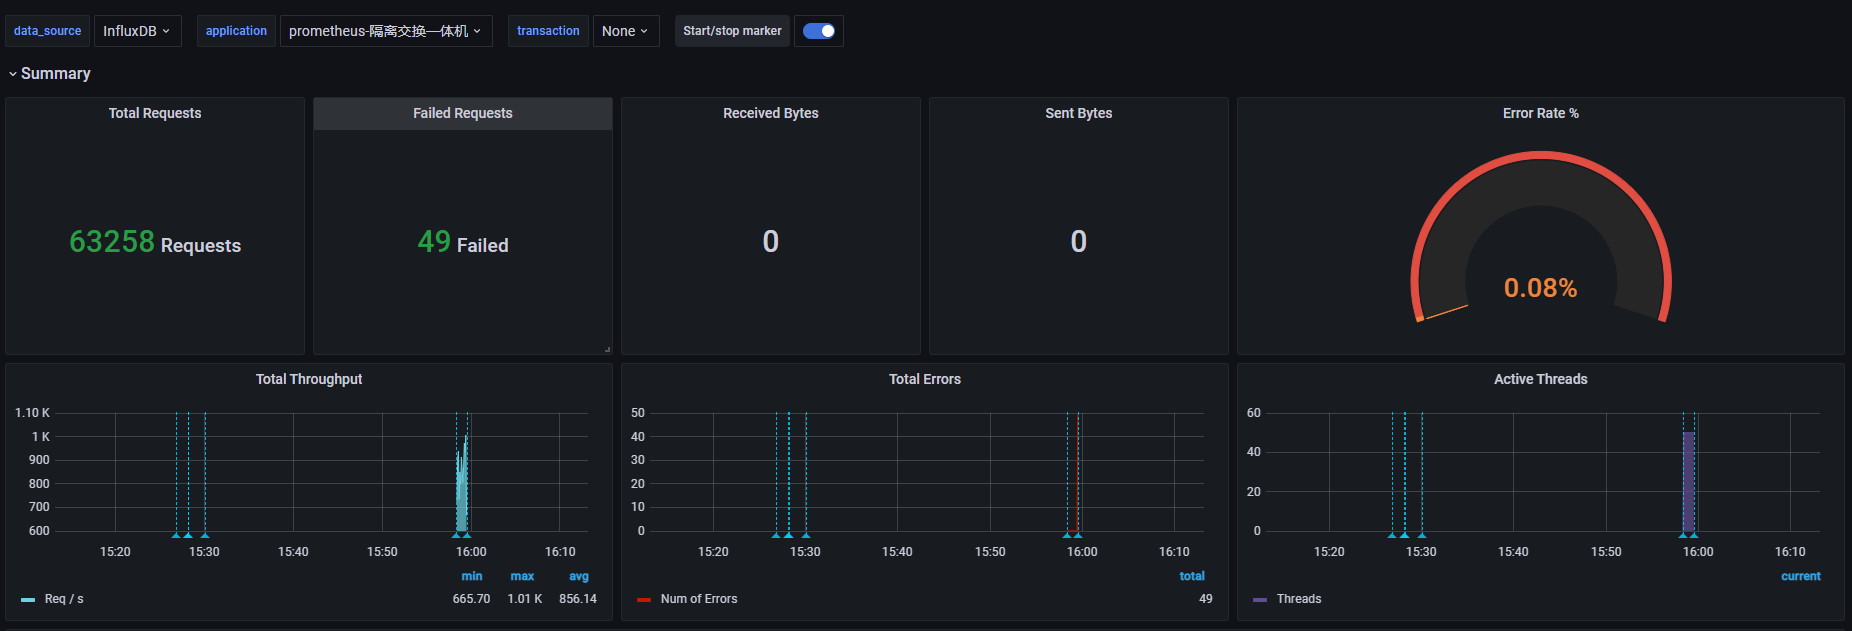Click the resize handle of Failed Requests panel
The width and height of the screenshot is (1852, 631).
[607, 349]
